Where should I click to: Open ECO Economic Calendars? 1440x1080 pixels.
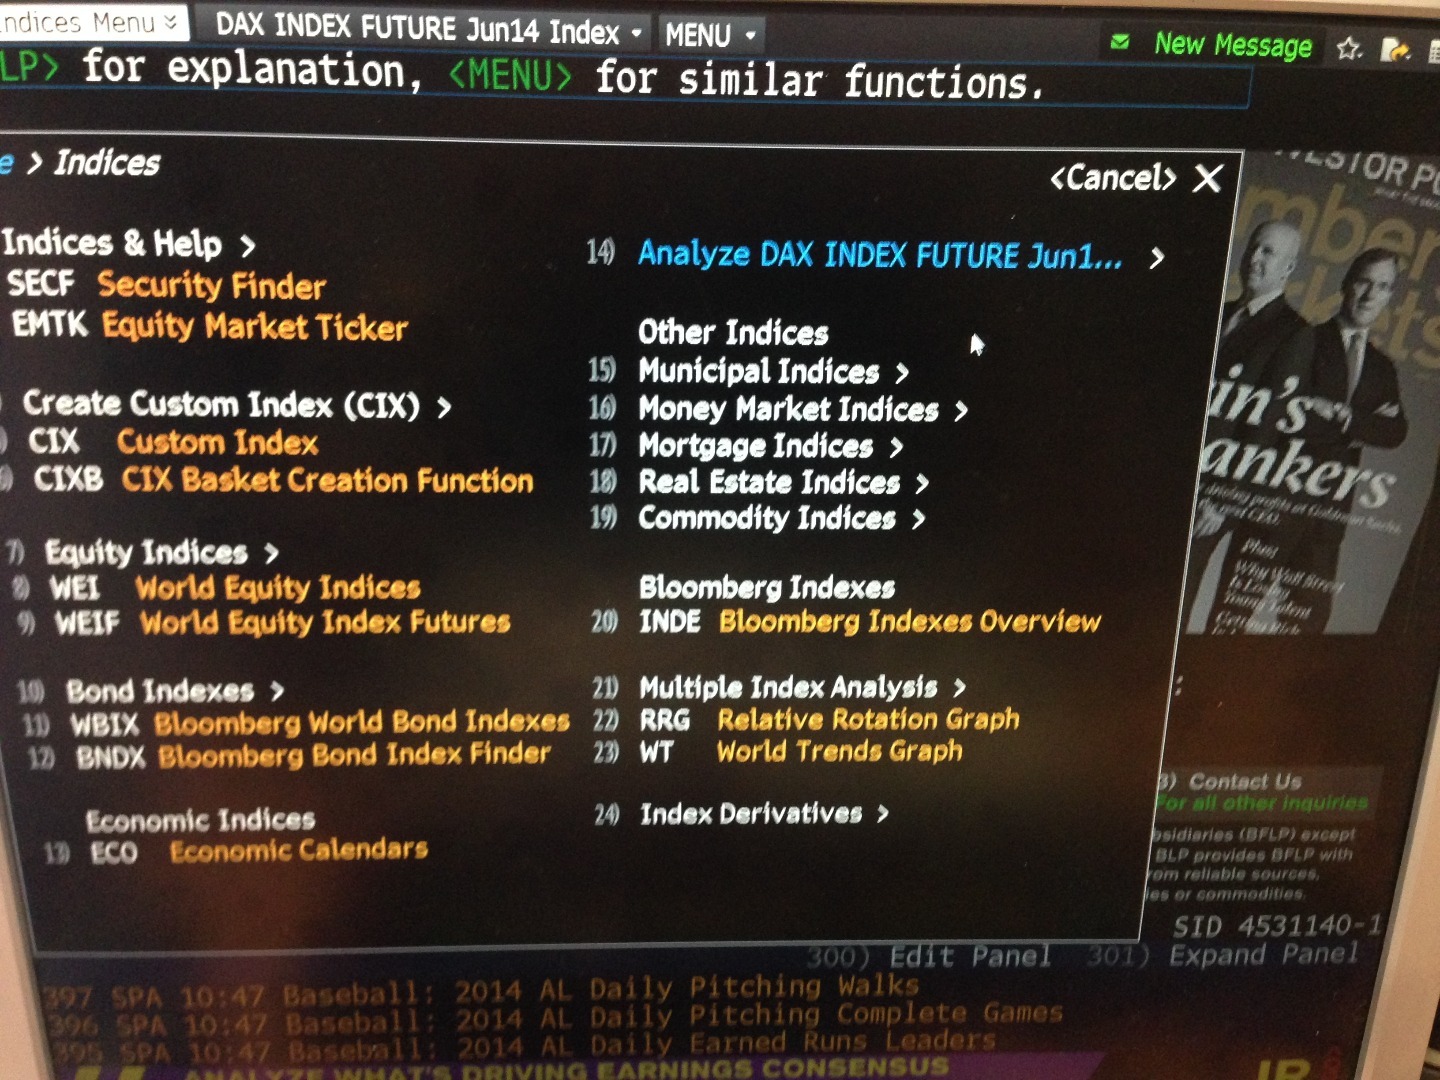(258, 851)
